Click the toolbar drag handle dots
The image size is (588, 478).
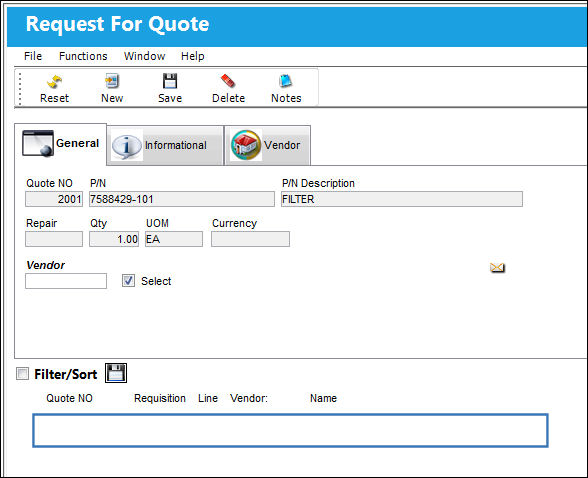[20, 88]
